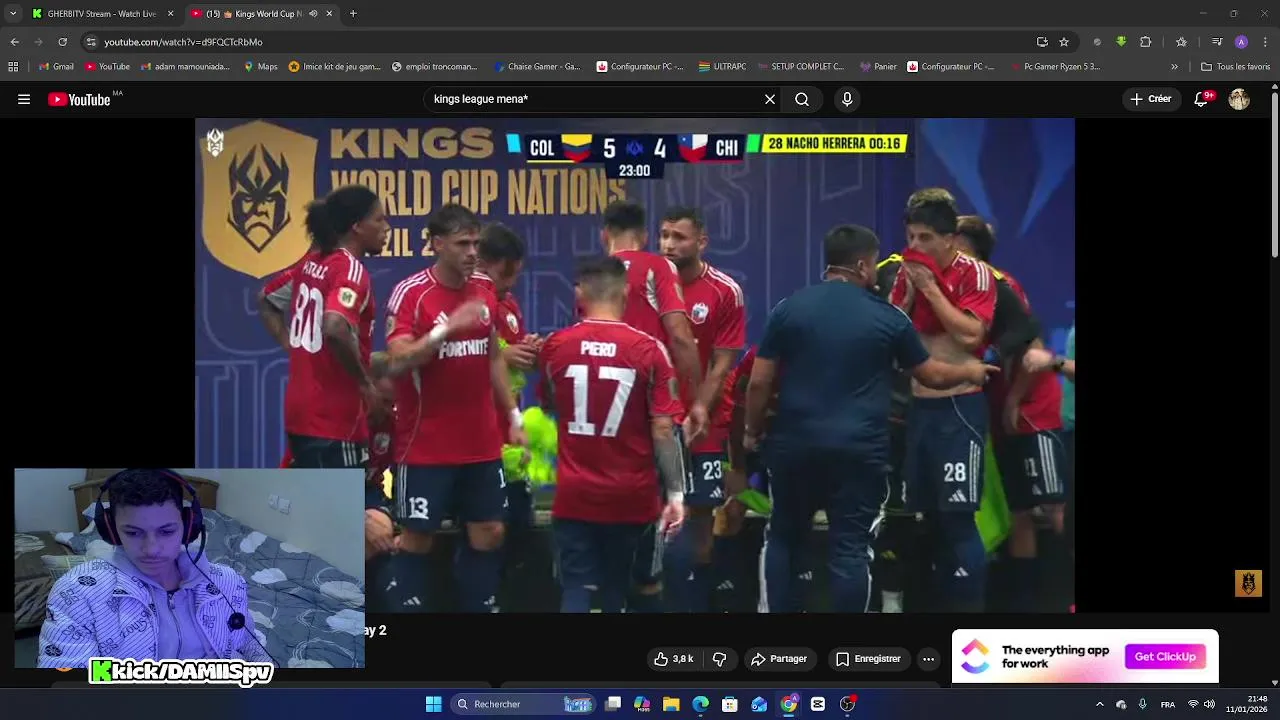Screen dimensions: 1280x720
Task: Open the Gmail bookmark
Action: point(56,67)
